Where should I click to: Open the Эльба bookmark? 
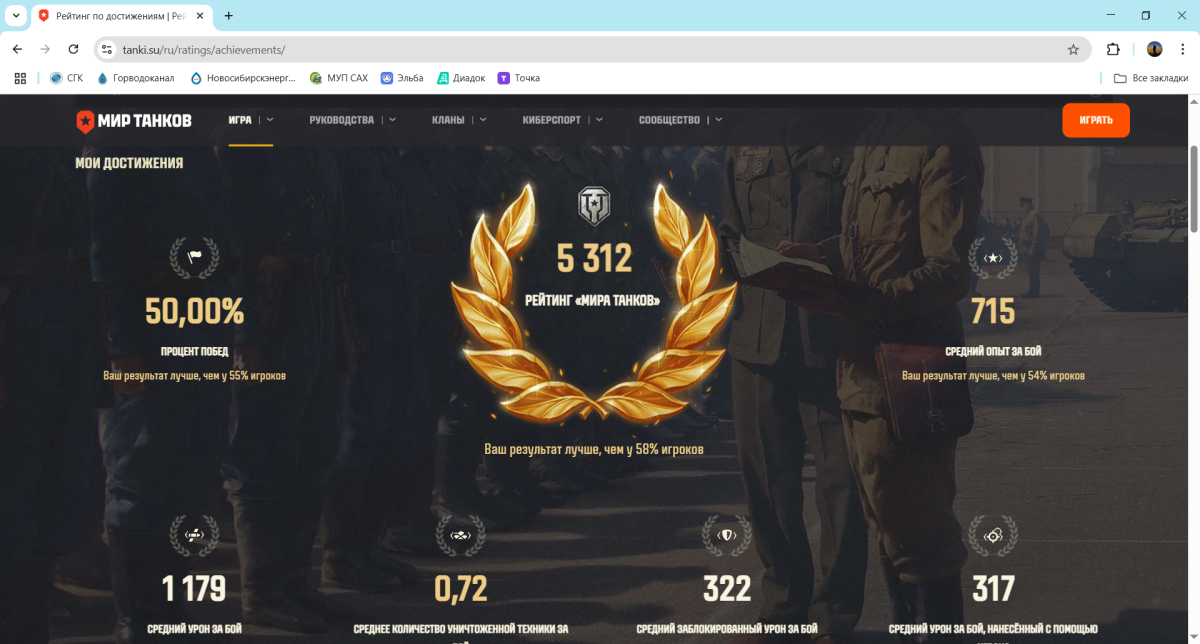coord(402,78)
